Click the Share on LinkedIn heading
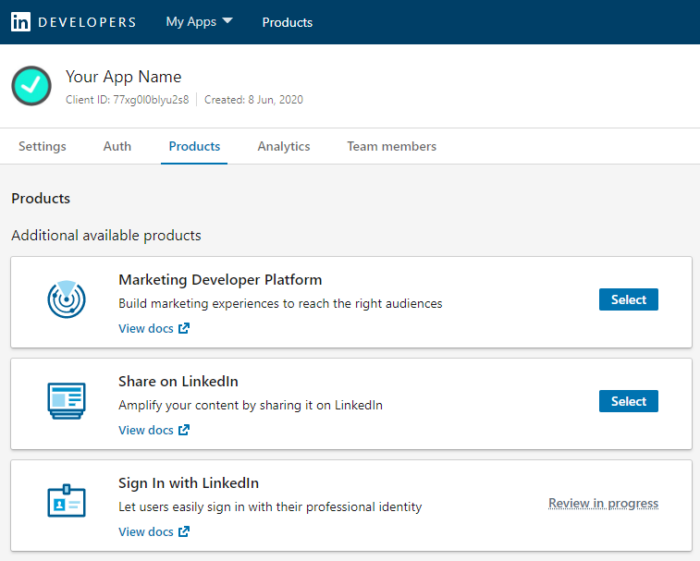This screenshot has height=561, width=700. click(178, 382)
